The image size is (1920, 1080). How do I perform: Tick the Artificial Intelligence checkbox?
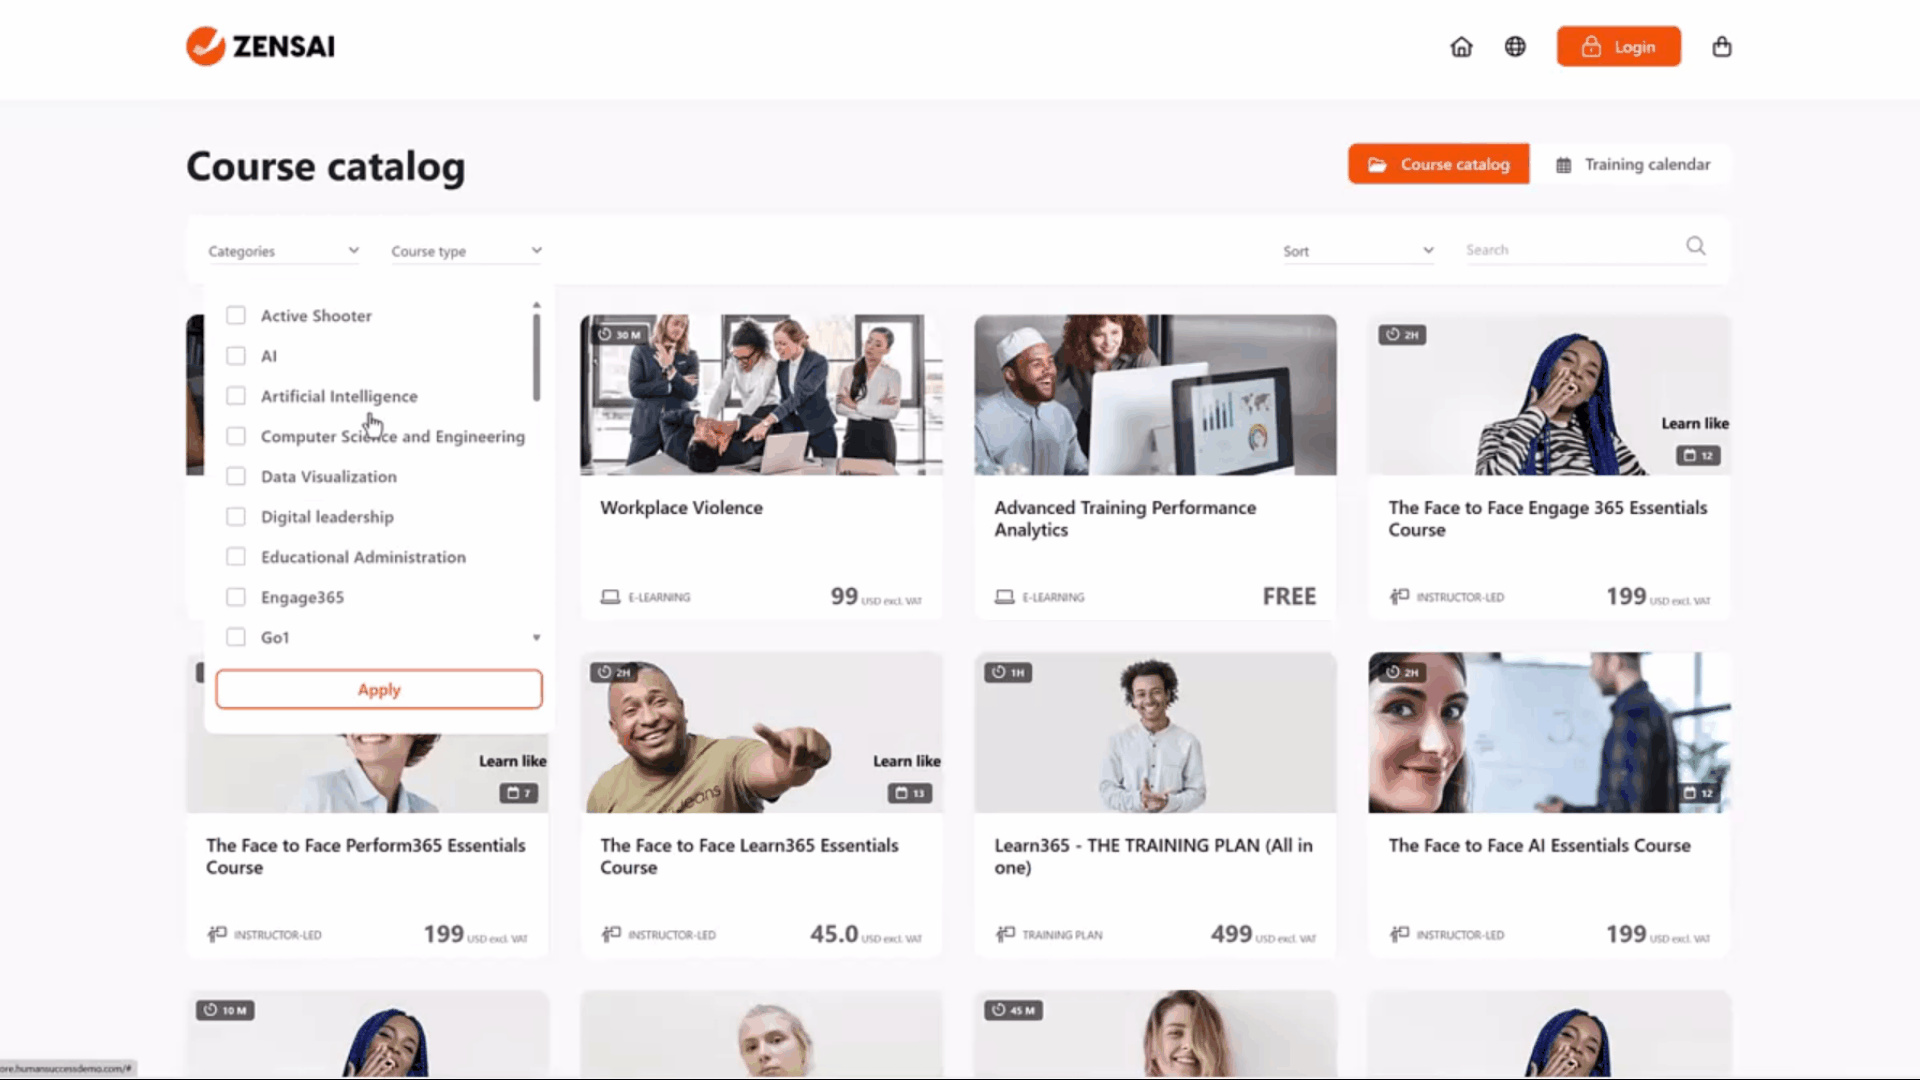pyautogui.click(x=236, y=396)
